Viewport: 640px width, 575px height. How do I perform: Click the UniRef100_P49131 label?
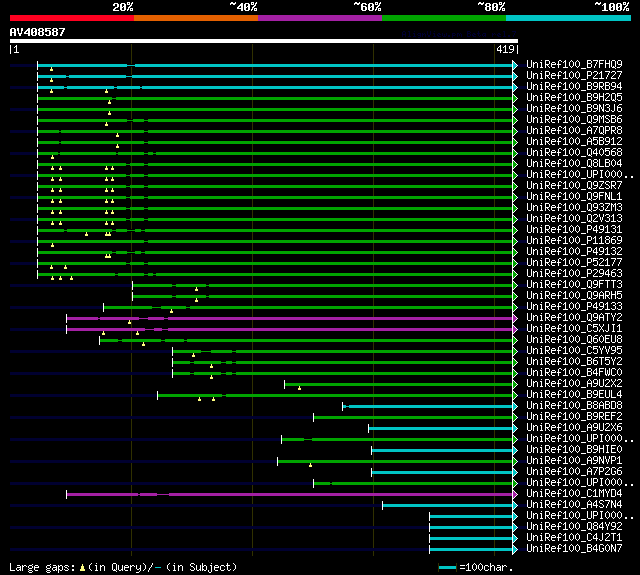(x=574, y=230)
